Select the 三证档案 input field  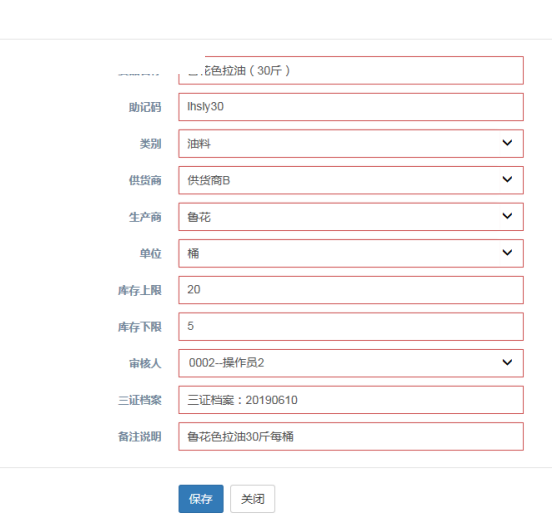point(351,400)
